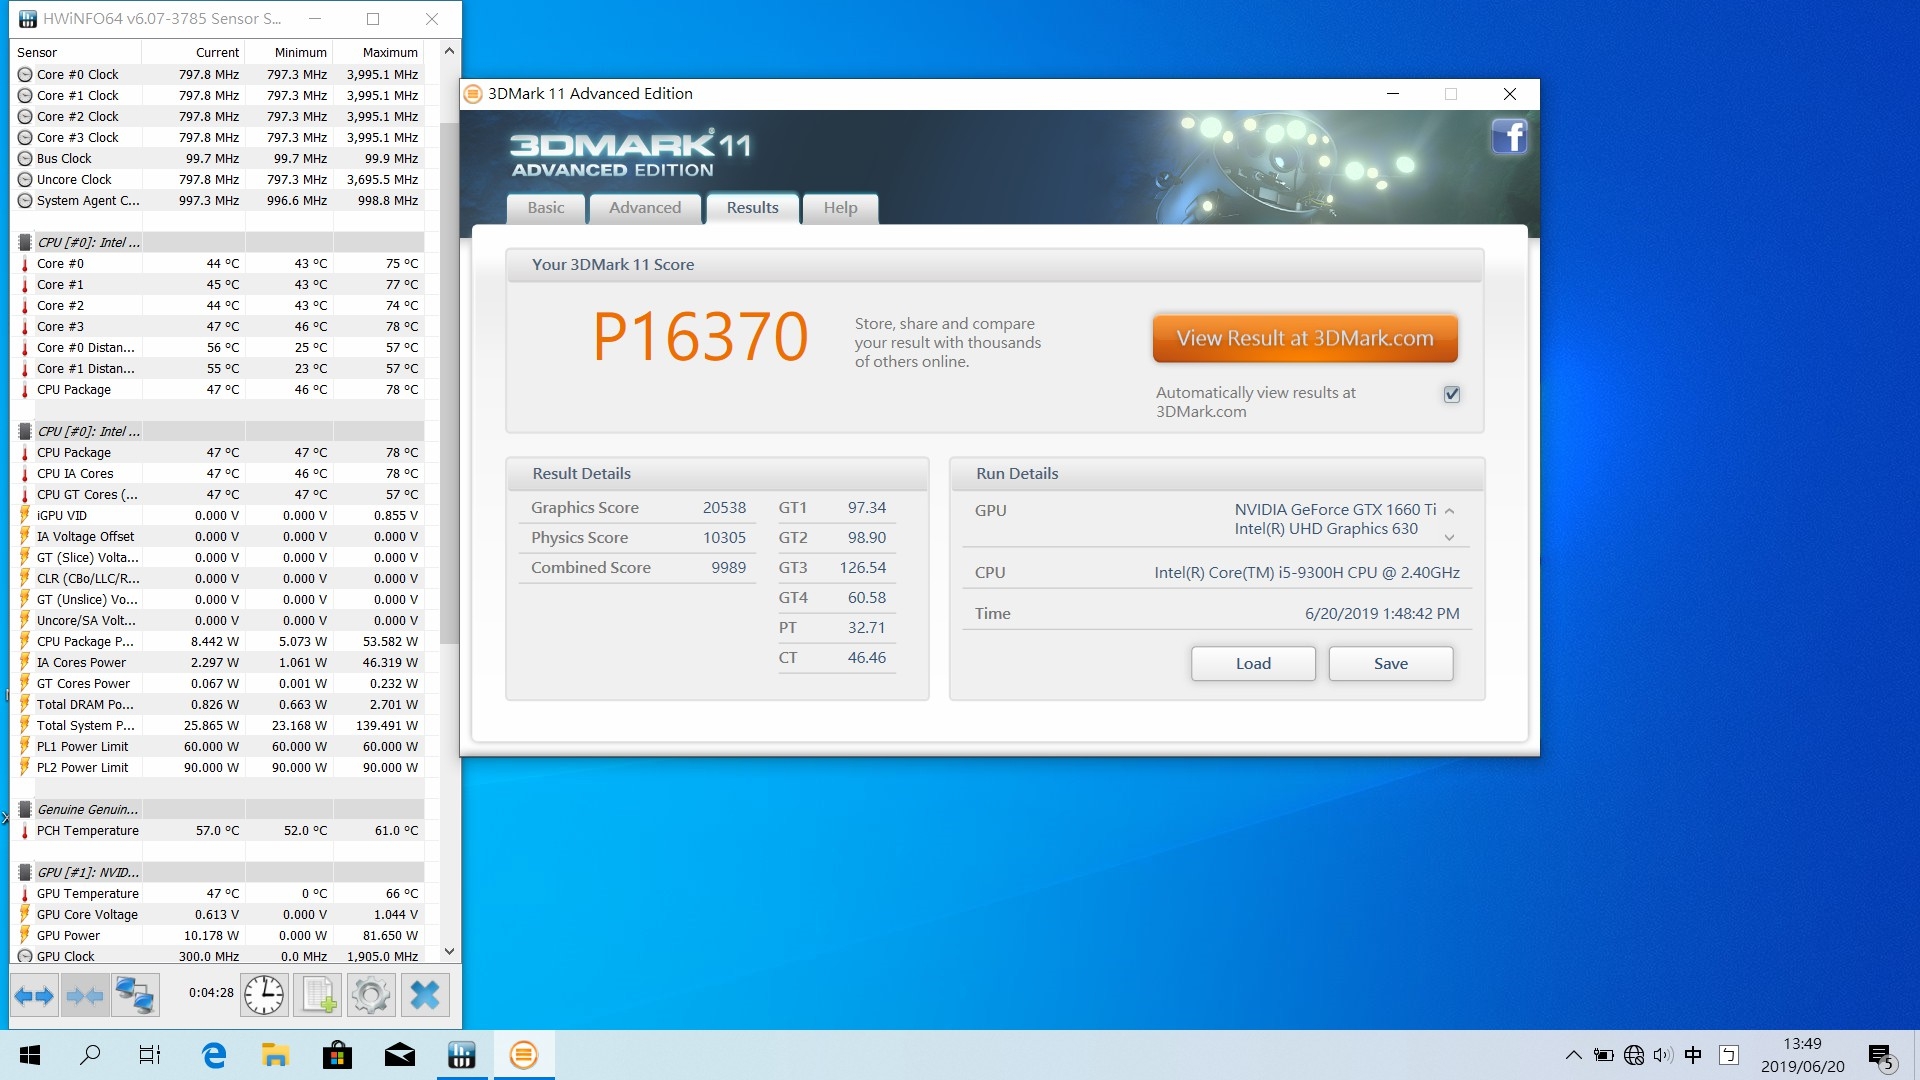This screenshot has height=1080, width=1920.
Task: Open Mail app from taskbar
Action: pos(399,1055)
